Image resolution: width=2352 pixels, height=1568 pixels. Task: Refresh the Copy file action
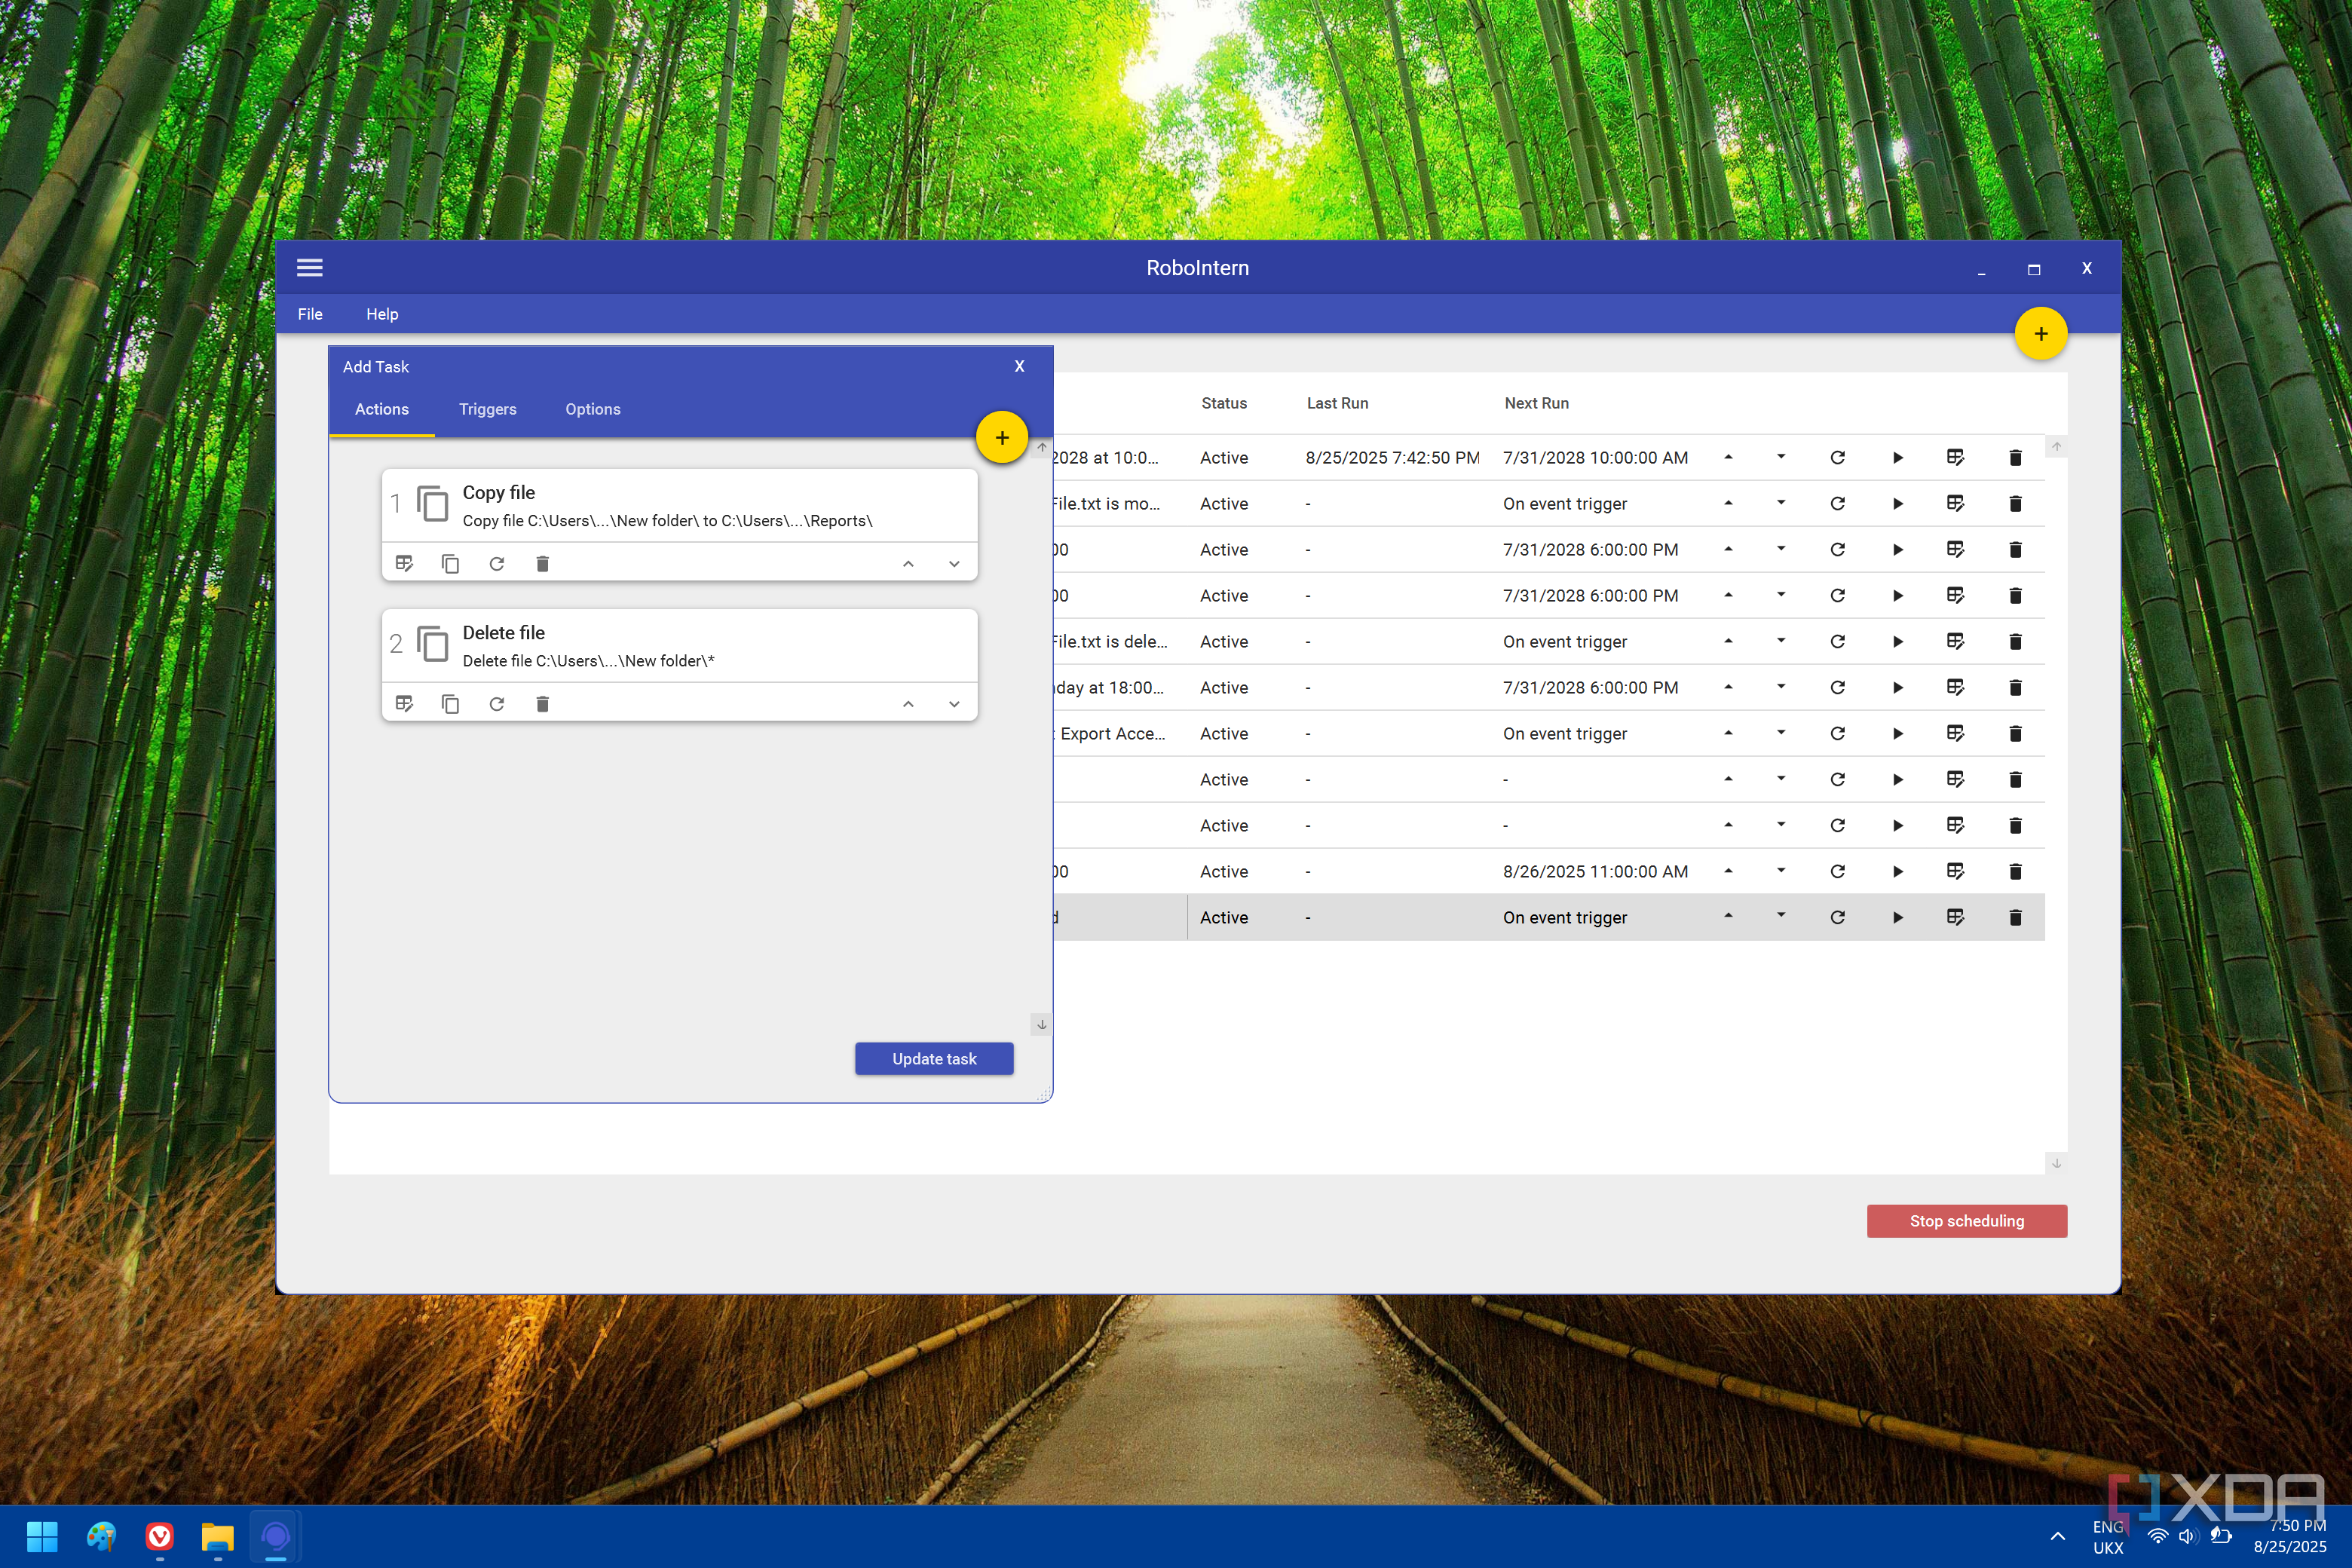[496, 564]
